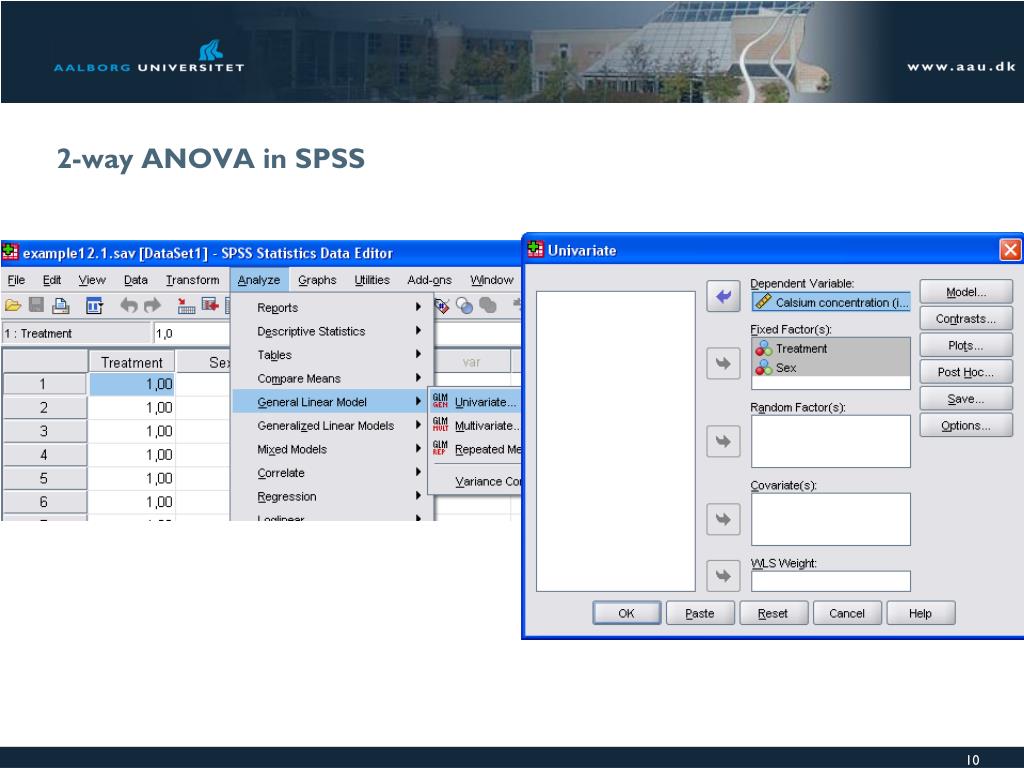Click the Model... button
Image resolution: width=1024 pixels, height=768 pixels.
pos(966,292)
